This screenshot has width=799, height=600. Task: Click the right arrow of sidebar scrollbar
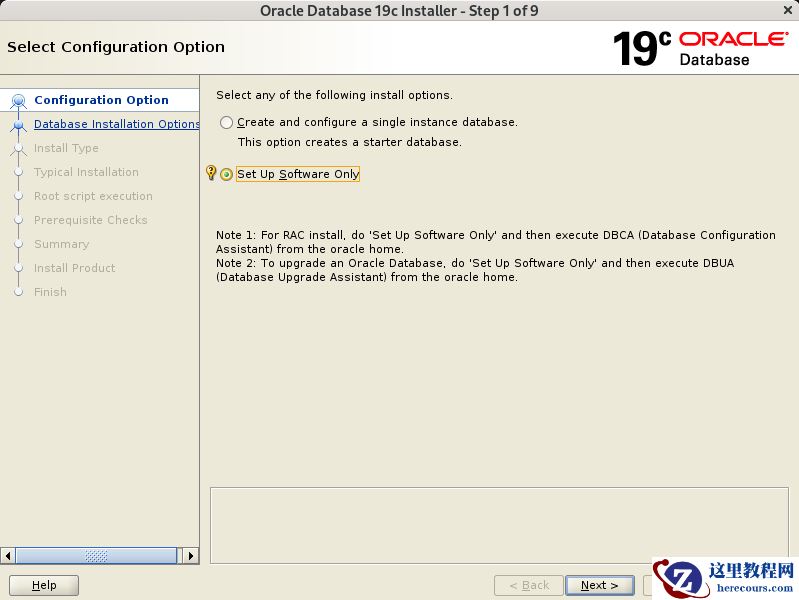point(191,556)
